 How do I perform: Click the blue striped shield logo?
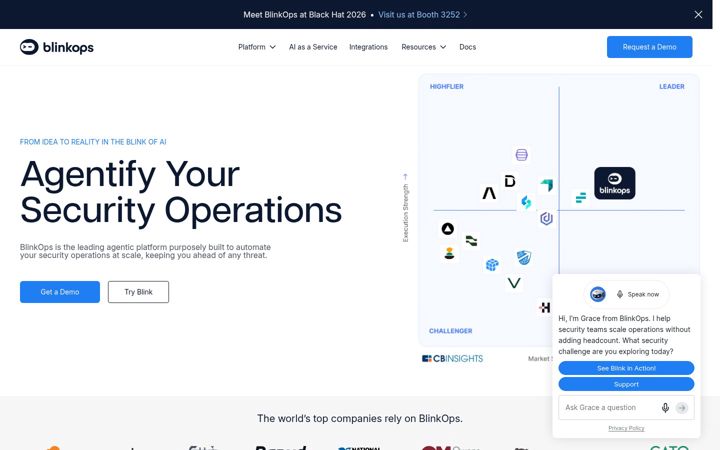pos(524,257)
